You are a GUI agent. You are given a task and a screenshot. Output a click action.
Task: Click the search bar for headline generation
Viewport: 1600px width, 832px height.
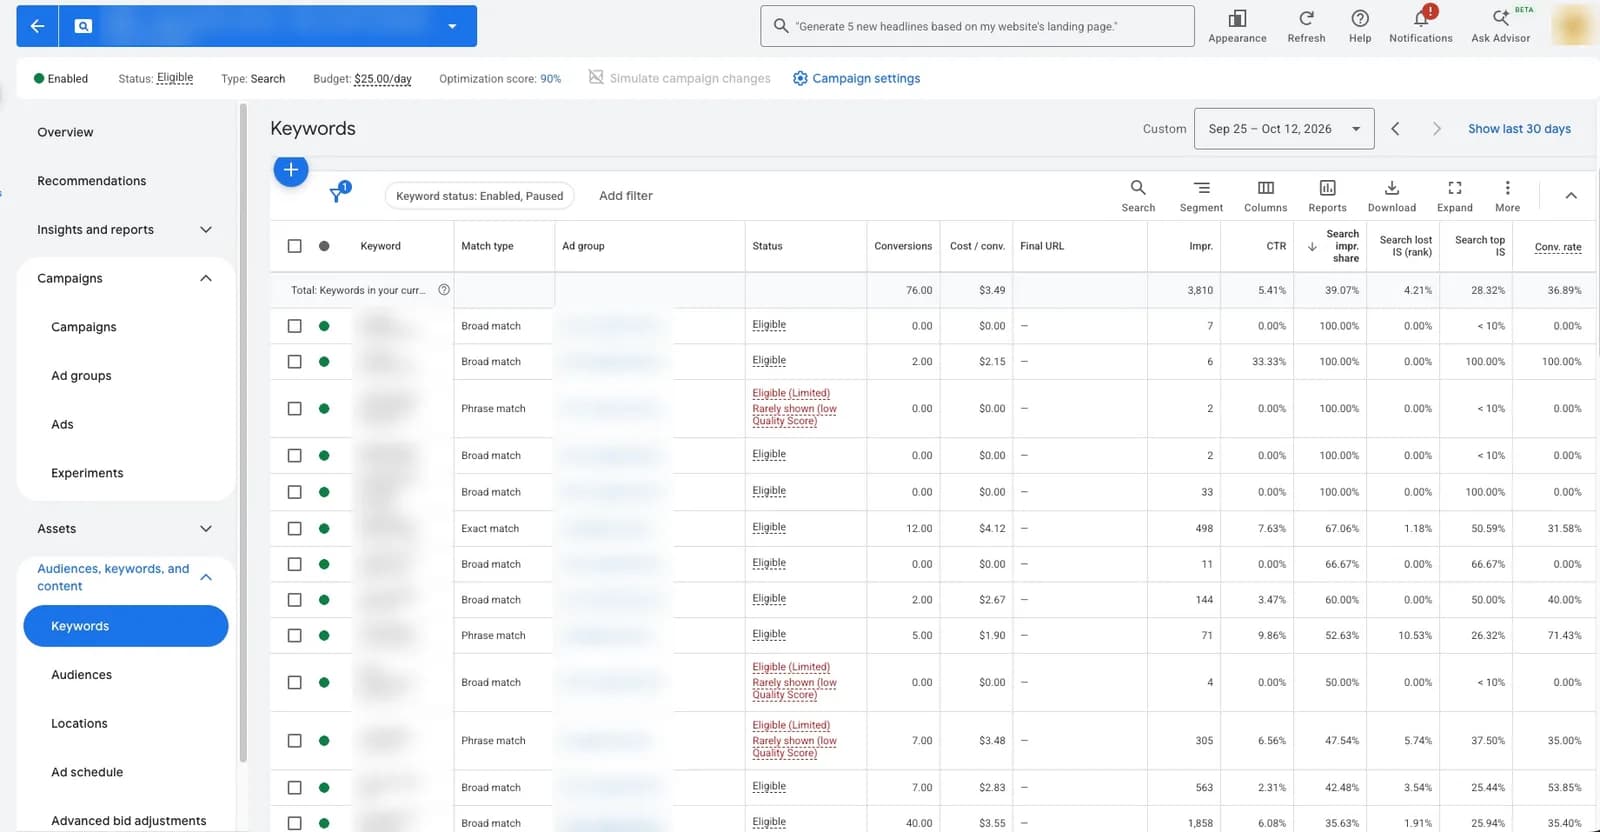point(977,26)
